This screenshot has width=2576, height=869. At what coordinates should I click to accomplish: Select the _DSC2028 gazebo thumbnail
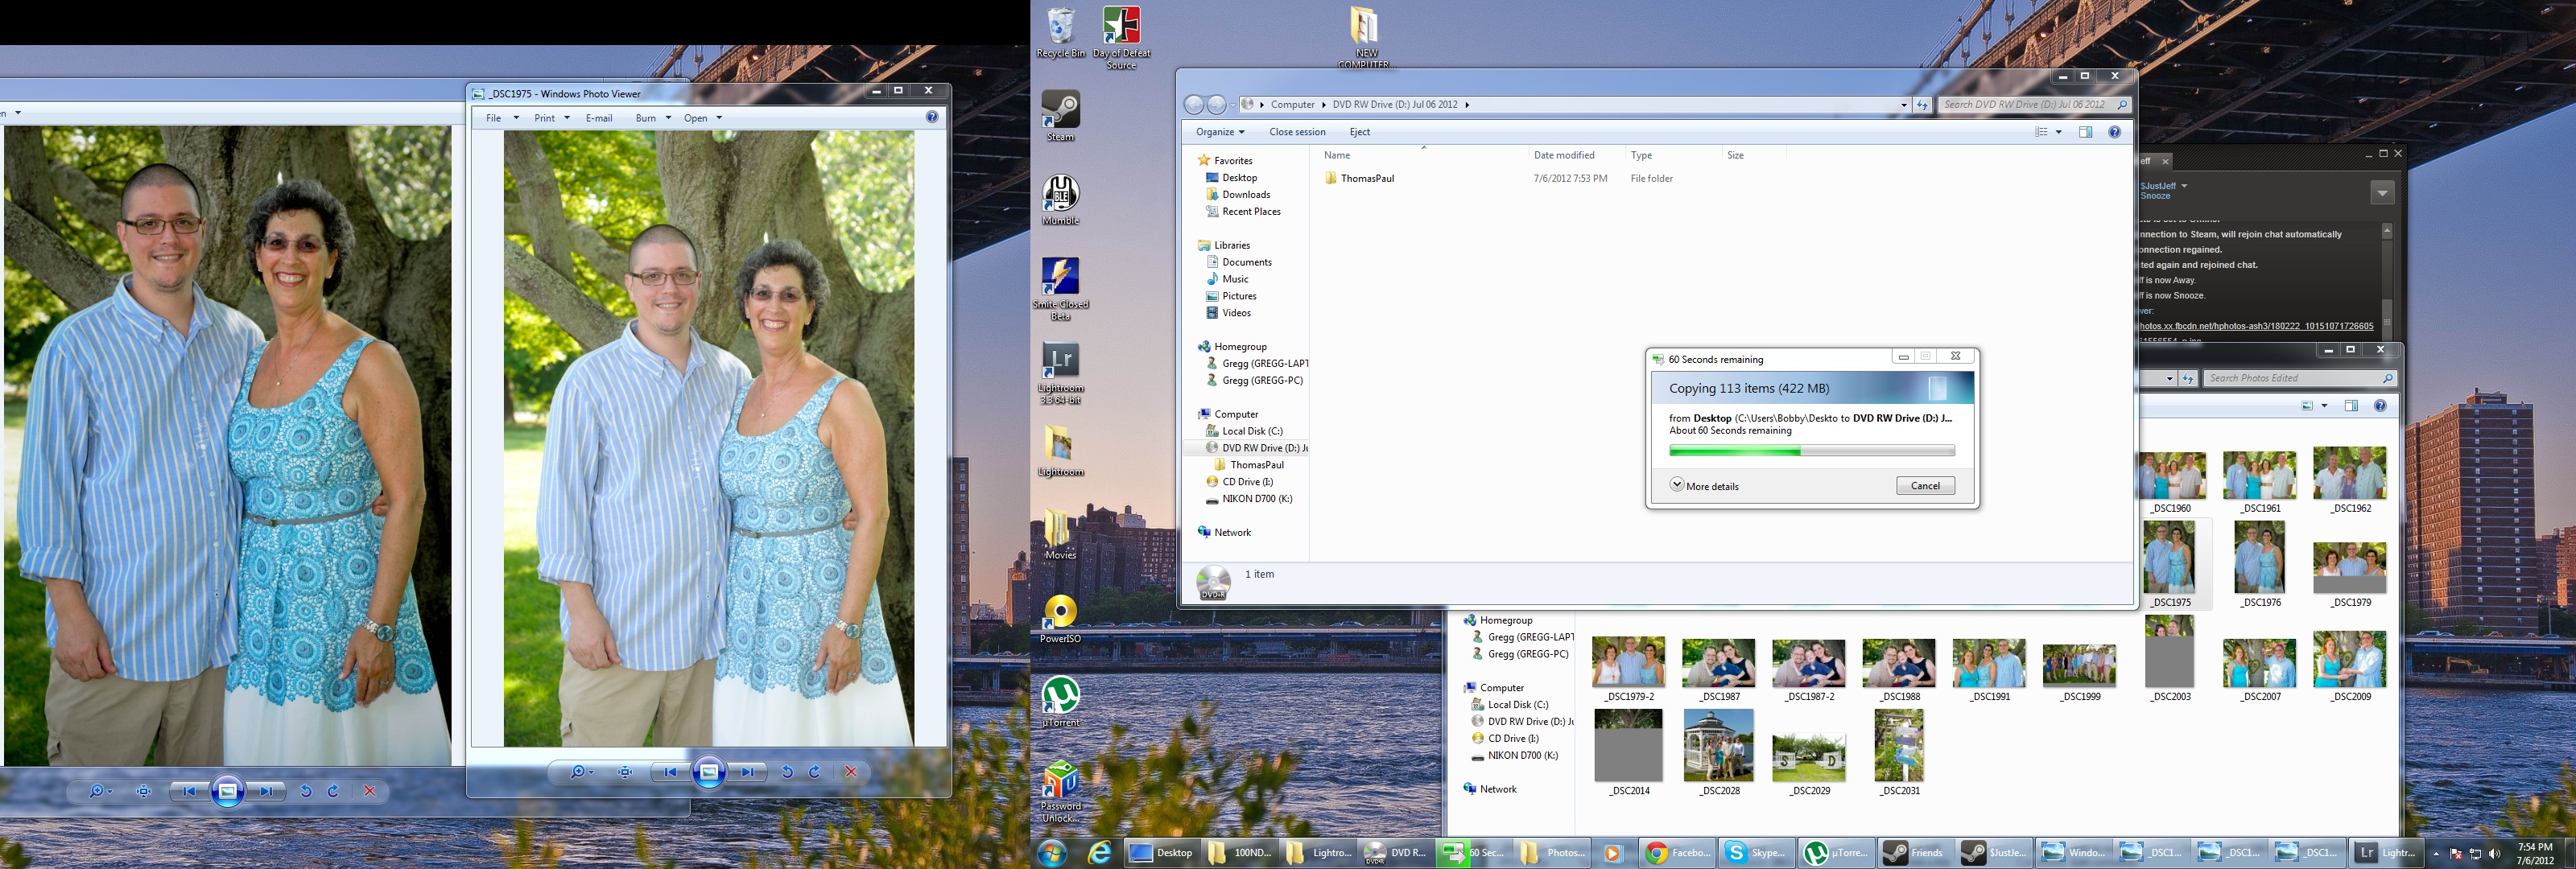point(1718,746)
